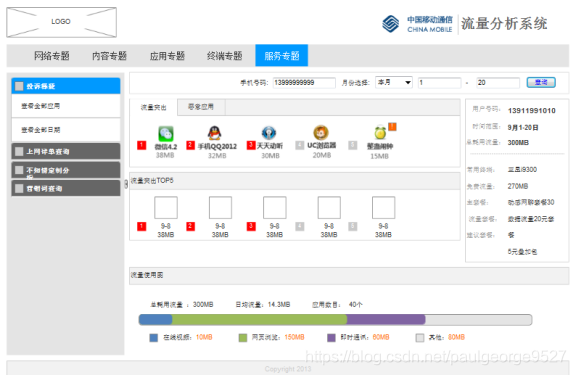Click the WeChat 4.2 app icon
This screenshot has width=576, height=375.
(166, 134)
